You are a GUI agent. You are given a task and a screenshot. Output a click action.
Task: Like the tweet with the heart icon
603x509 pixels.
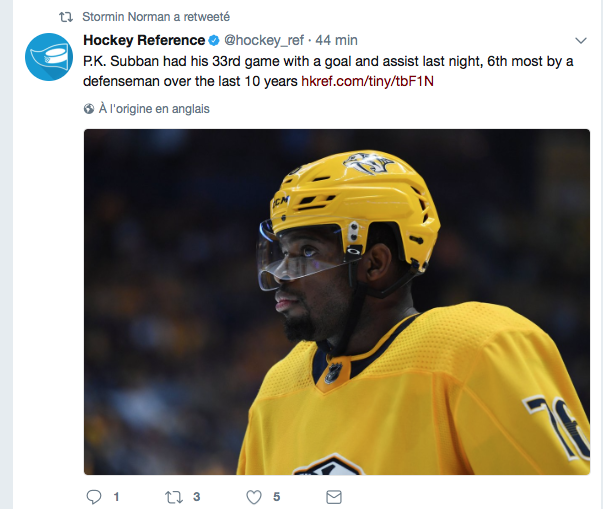point(254,496)
